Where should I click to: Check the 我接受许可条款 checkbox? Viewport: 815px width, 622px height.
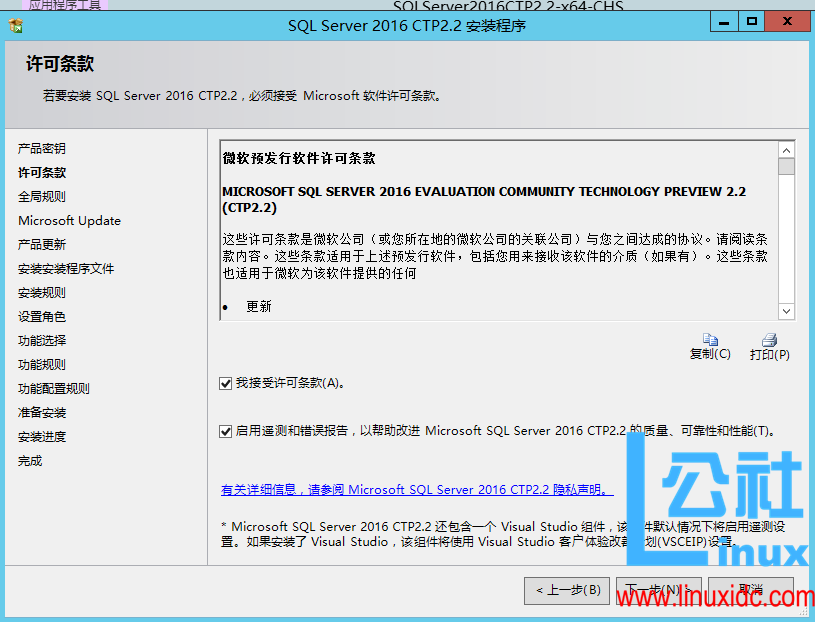(x=225, y=383)
